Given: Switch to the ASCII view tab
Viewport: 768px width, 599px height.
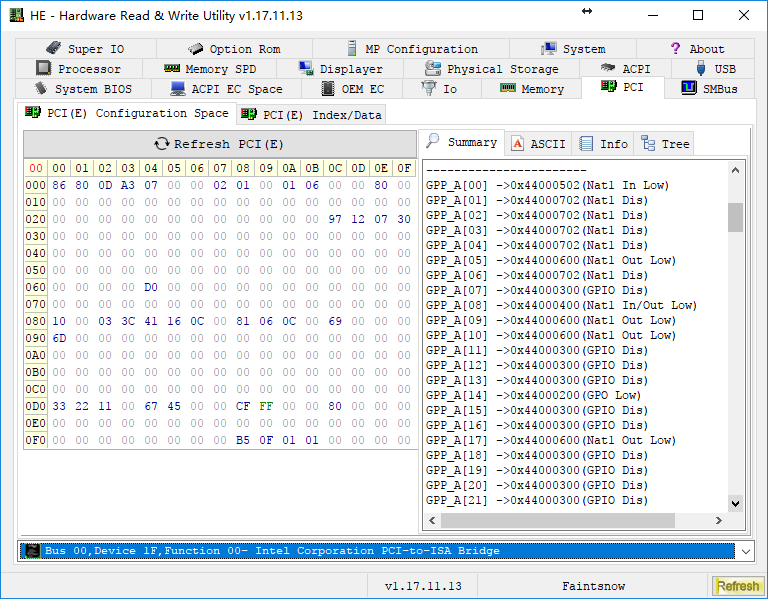Looking at the screenshot, I should (x=538, y=144).
